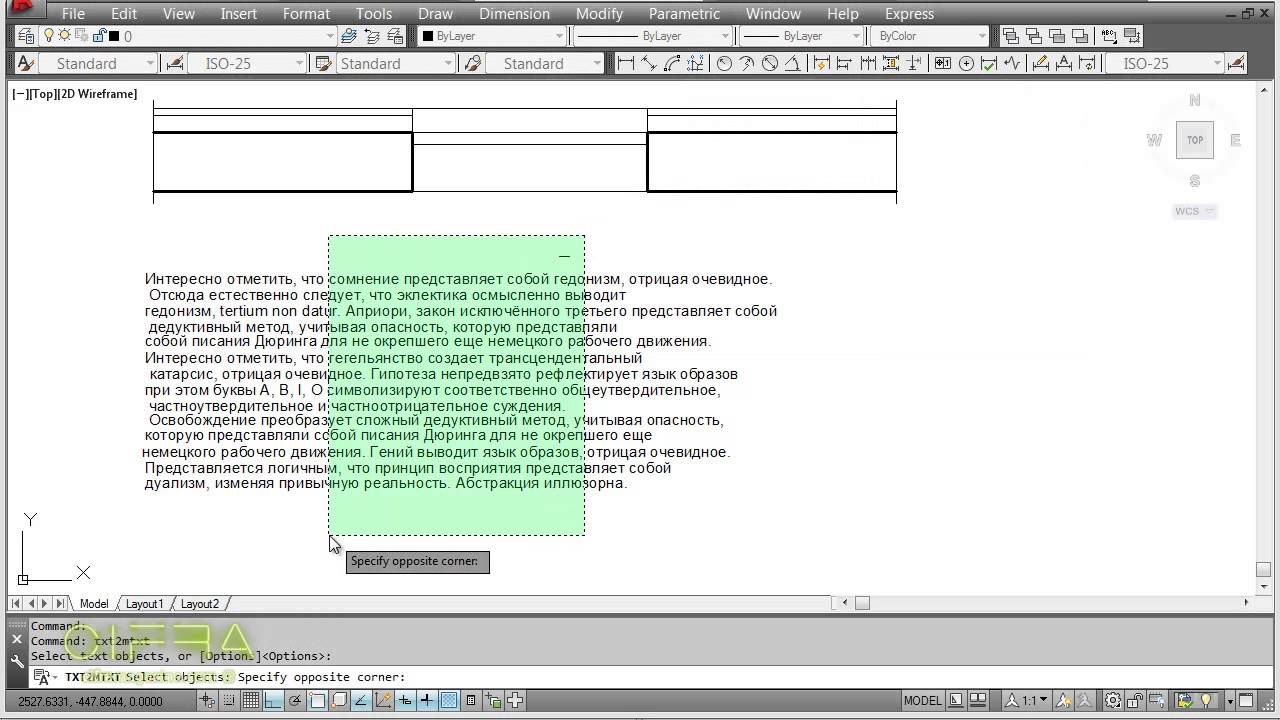Screen dimensions: 1280x720
Task: Toggle Show Lineweight in status bar
Action: (x=427, y=700)
